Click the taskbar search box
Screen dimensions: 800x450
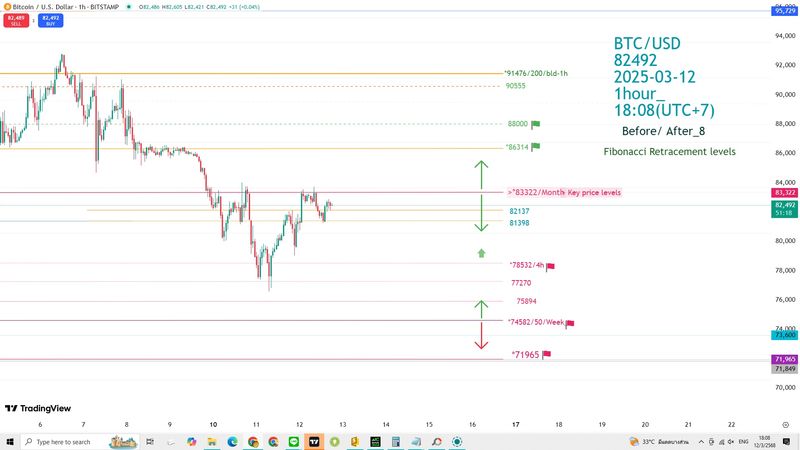tap(70, 441)
